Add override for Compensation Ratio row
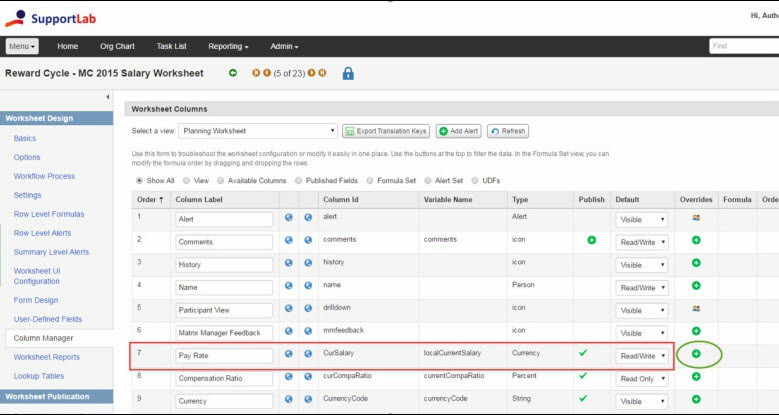Viewport: 779px width, 415px height. pos(696,377)
